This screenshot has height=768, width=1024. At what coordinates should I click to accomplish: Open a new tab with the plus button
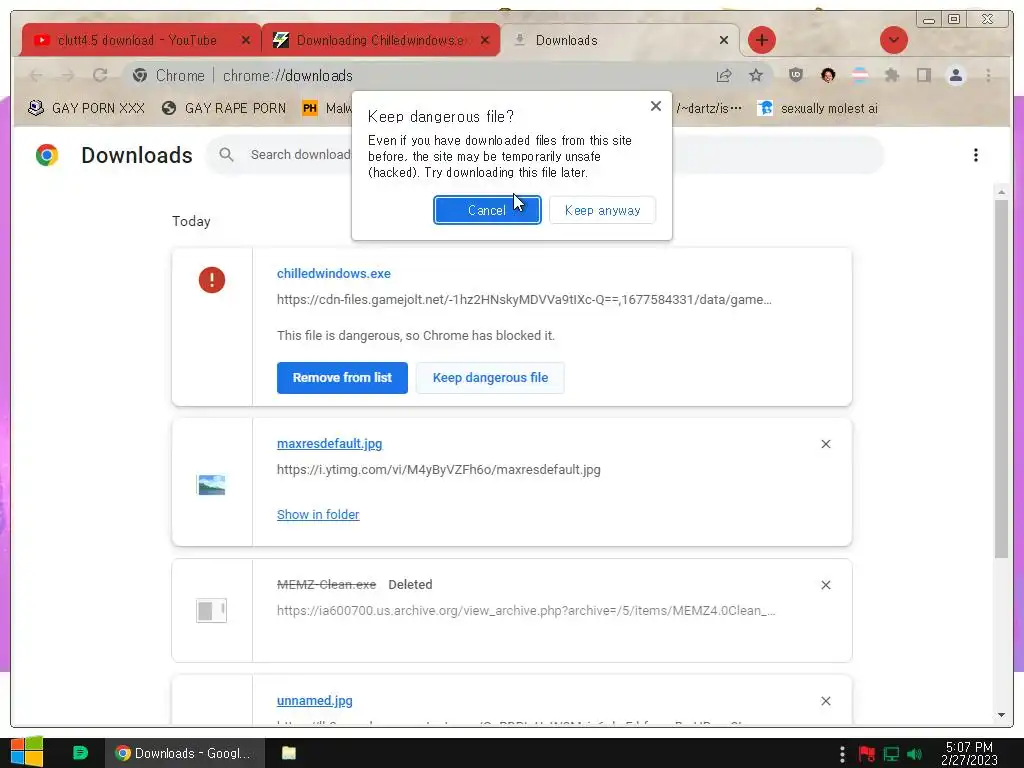point(761,40)
